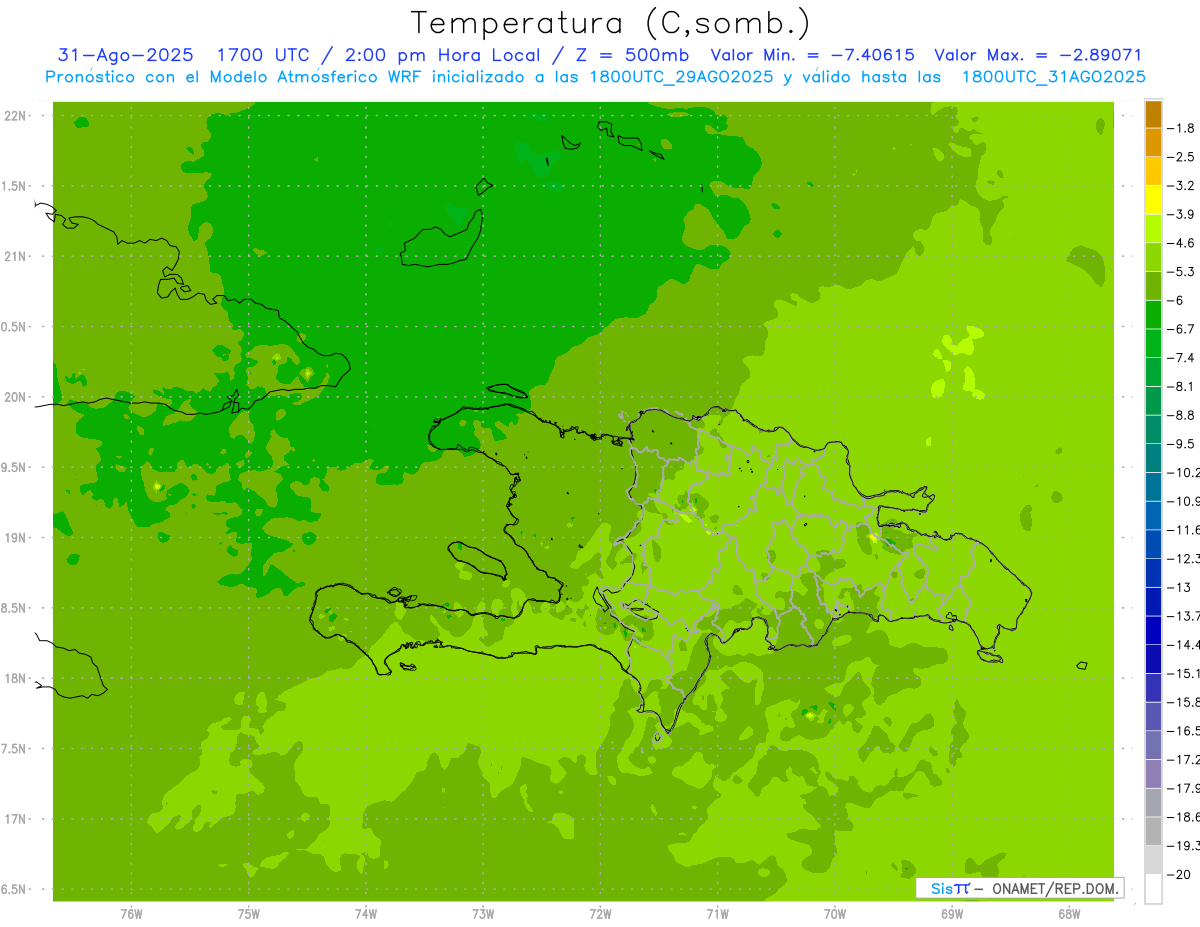Image resolution: width=1200 pixels, height=927 pixels.
Task: Click the '20N' latitude axis label
Action: [x=16, y=397]
